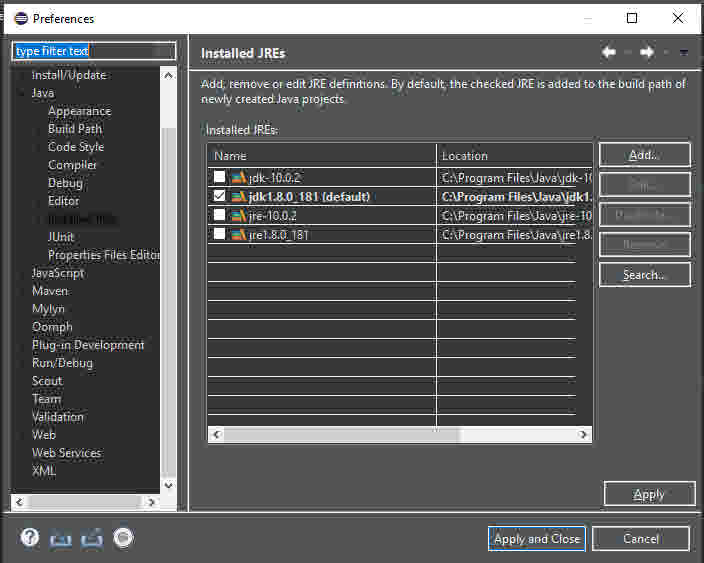This screenshot has height=563, width=704.
Task: Click the jre-10.0.2 library icon
Action: [x=238, y=216]
